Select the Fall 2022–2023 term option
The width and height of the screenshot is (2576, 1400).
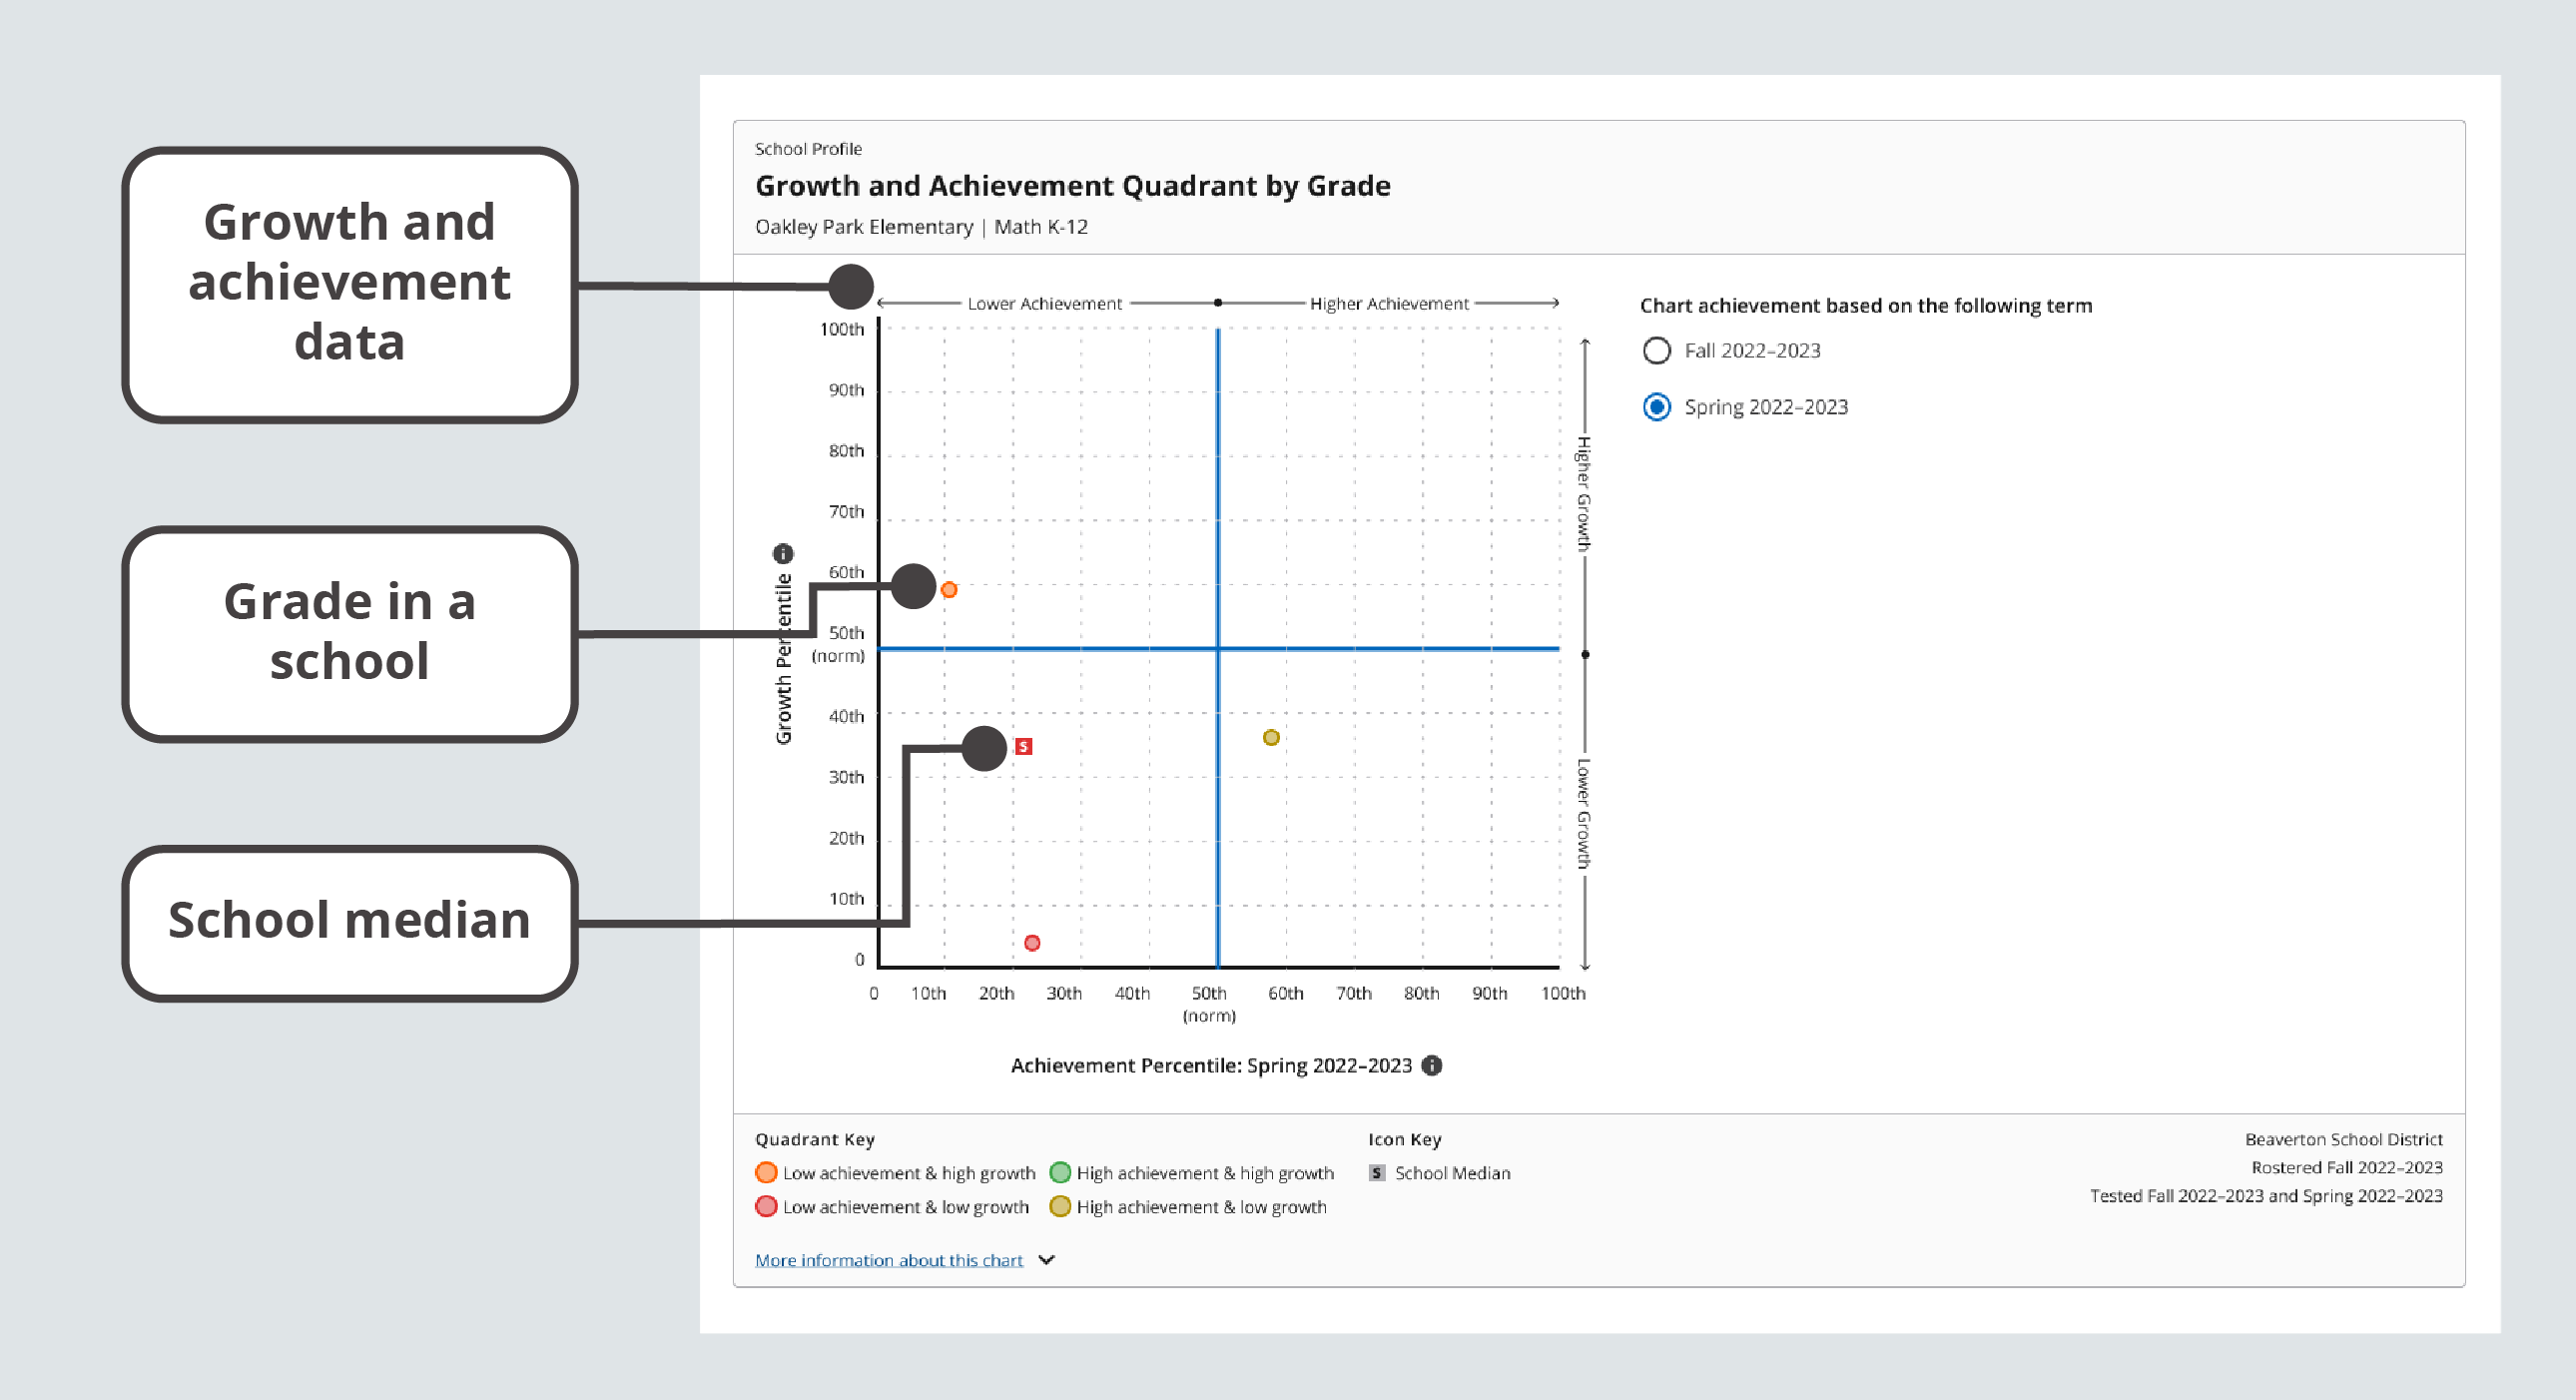pos(1657,351)
